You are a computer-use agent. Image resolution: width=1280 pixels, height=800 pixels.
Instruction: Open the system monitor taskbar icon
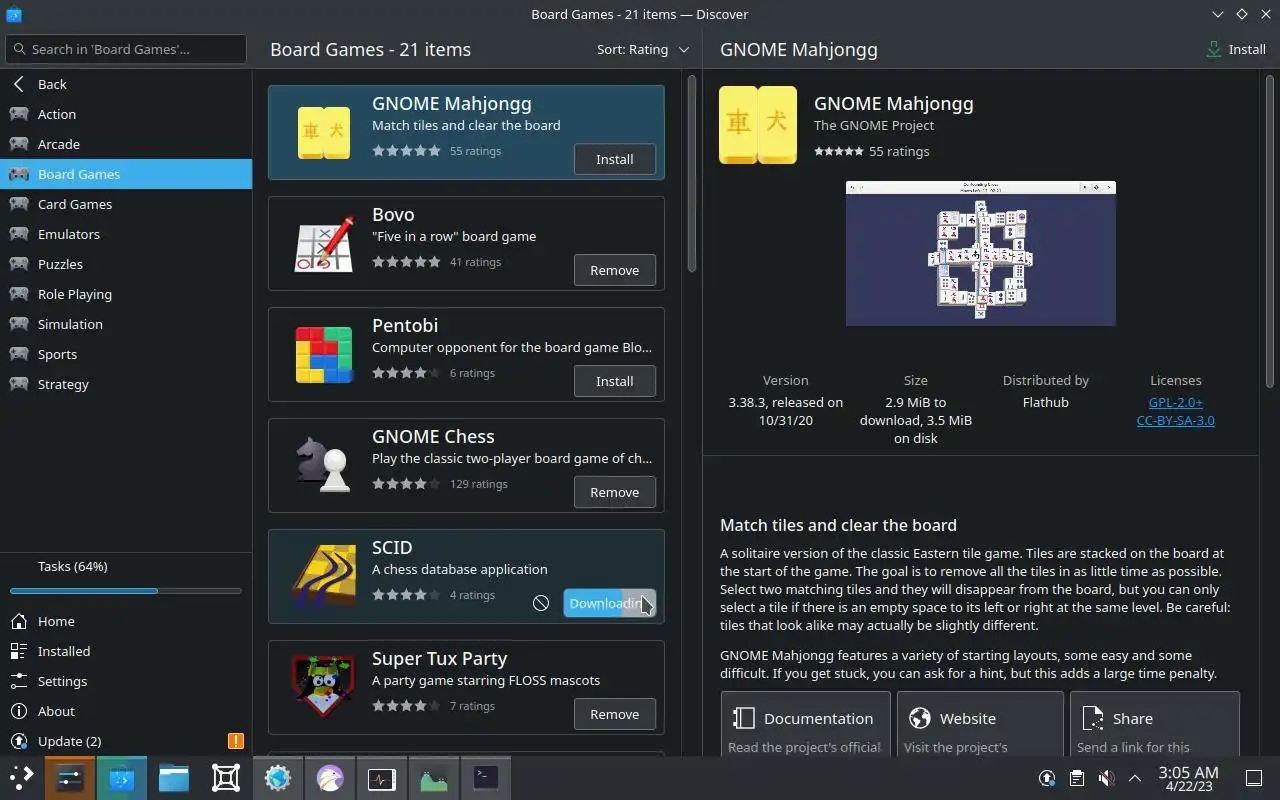[x=382, y=777]
